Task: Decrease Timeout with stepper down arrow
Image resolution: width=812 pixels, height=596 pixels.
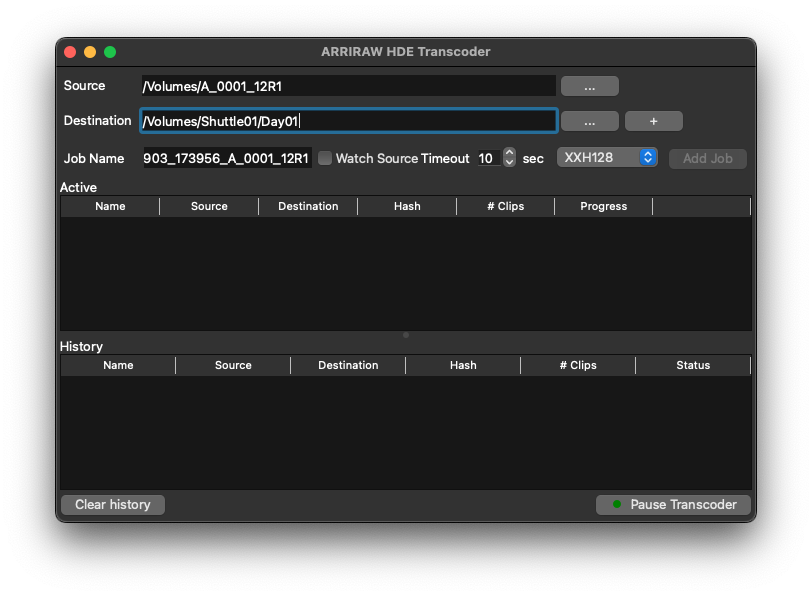Action: pyautogui.click(x=509, y=163)
